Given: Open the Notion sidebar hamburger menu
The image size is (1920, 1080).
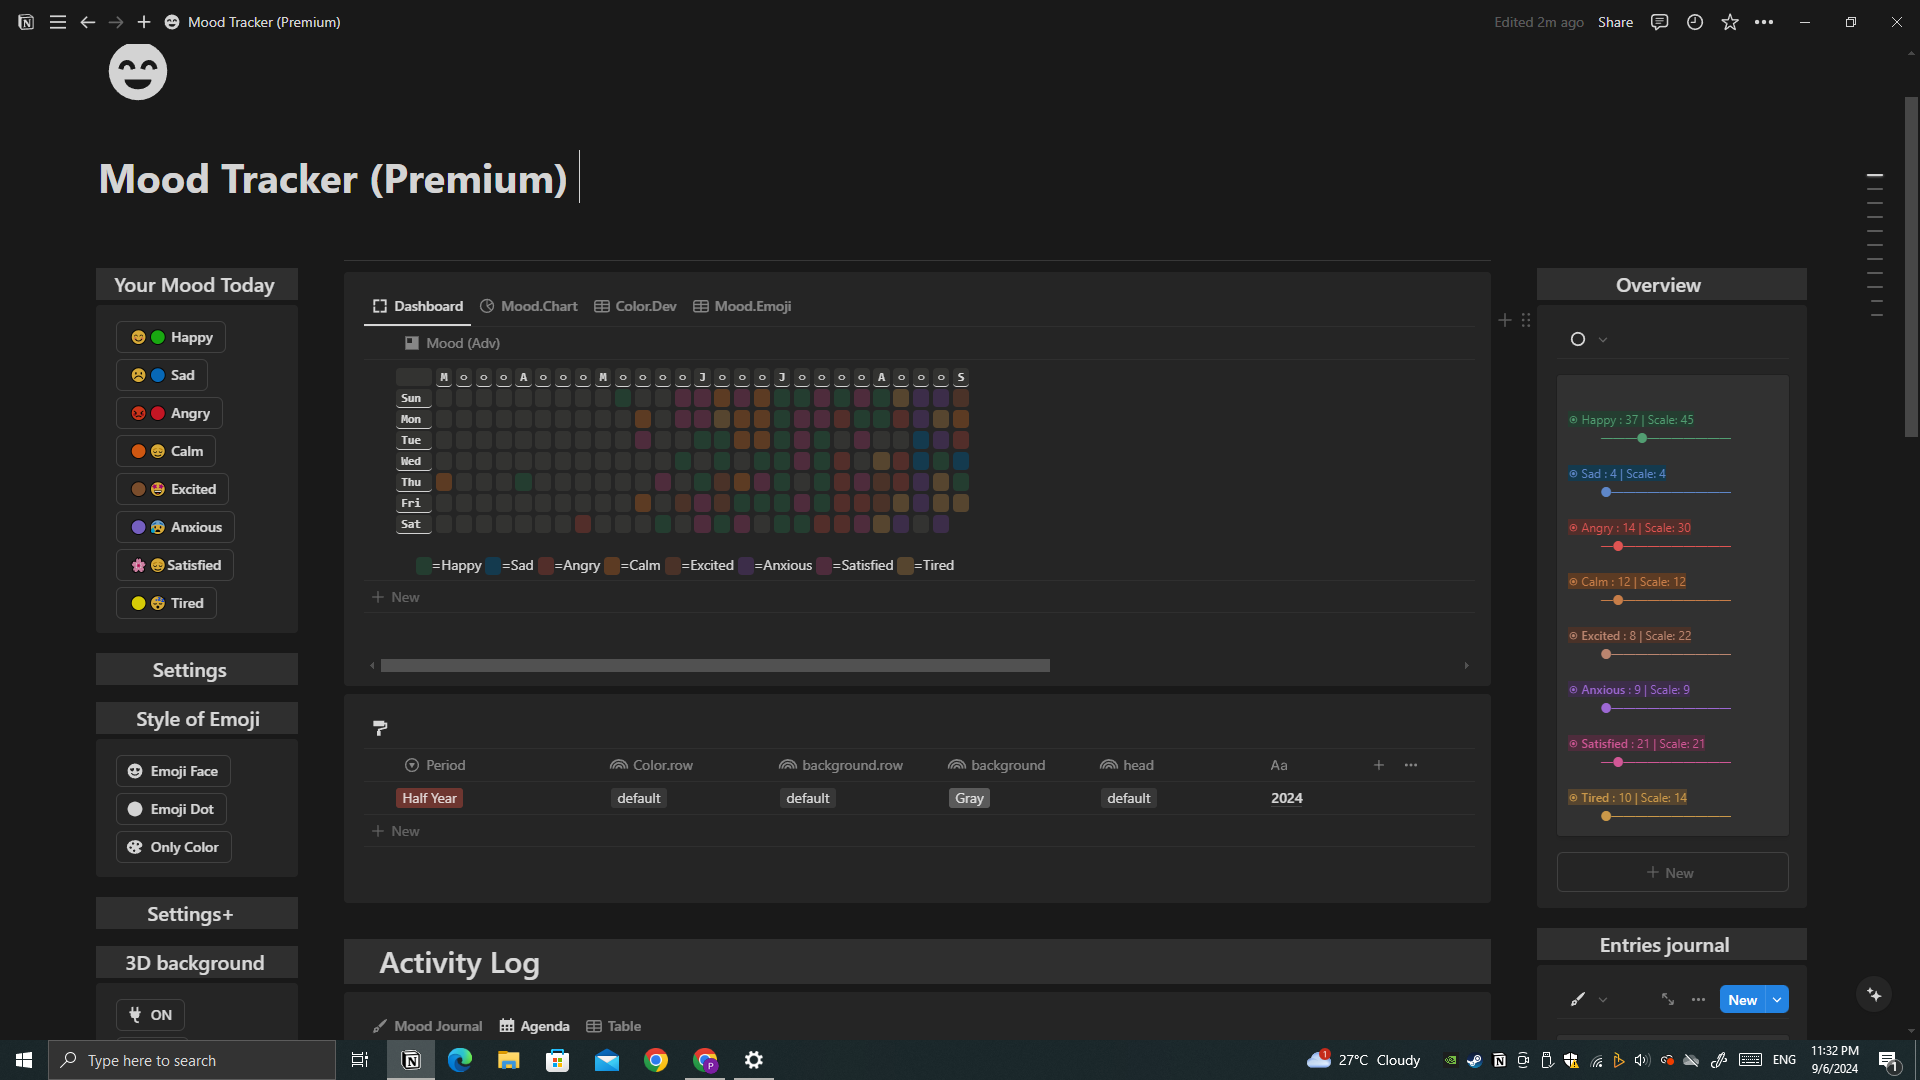Looking at the screenshot, I should pos(58,22).
